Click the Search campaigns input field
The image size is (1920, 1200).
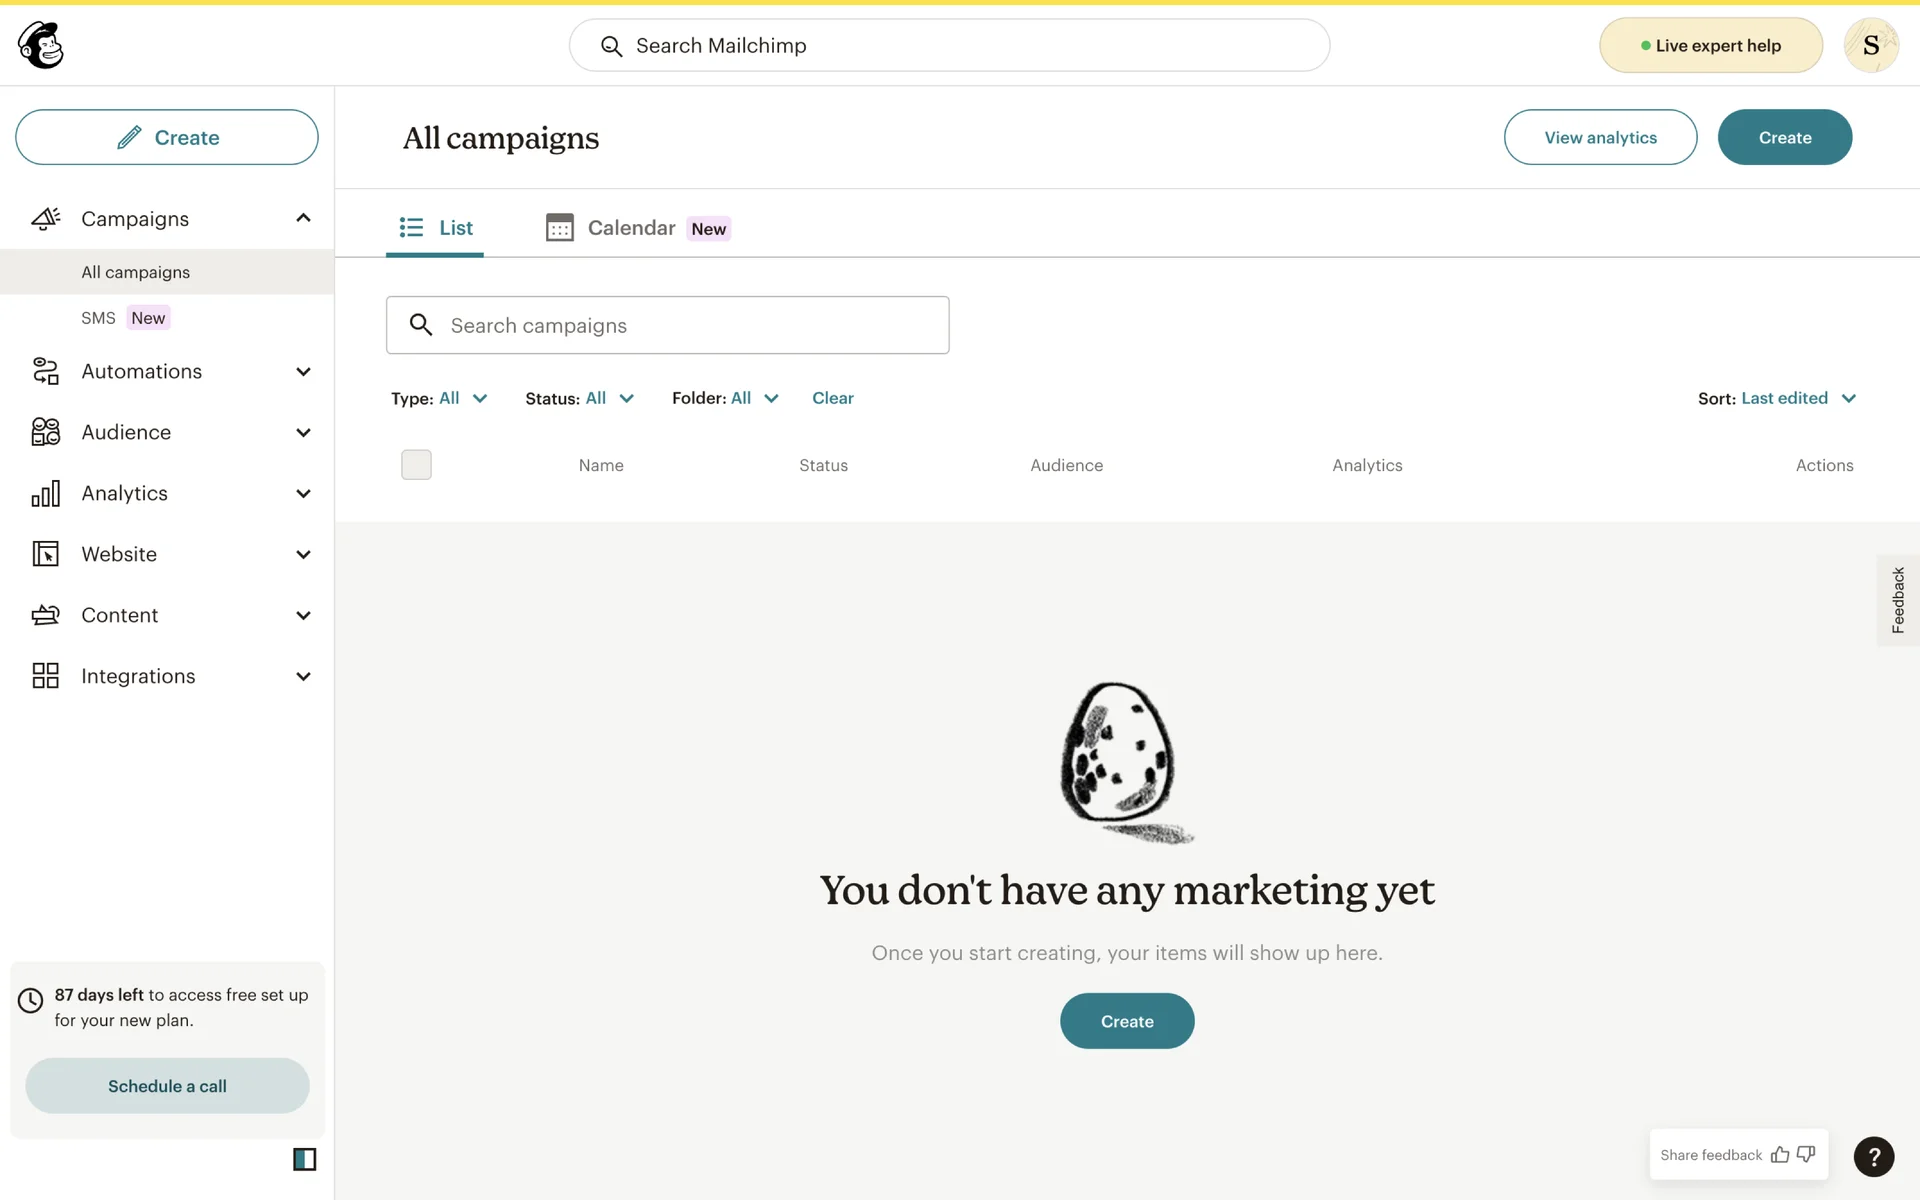click(668, 325)
